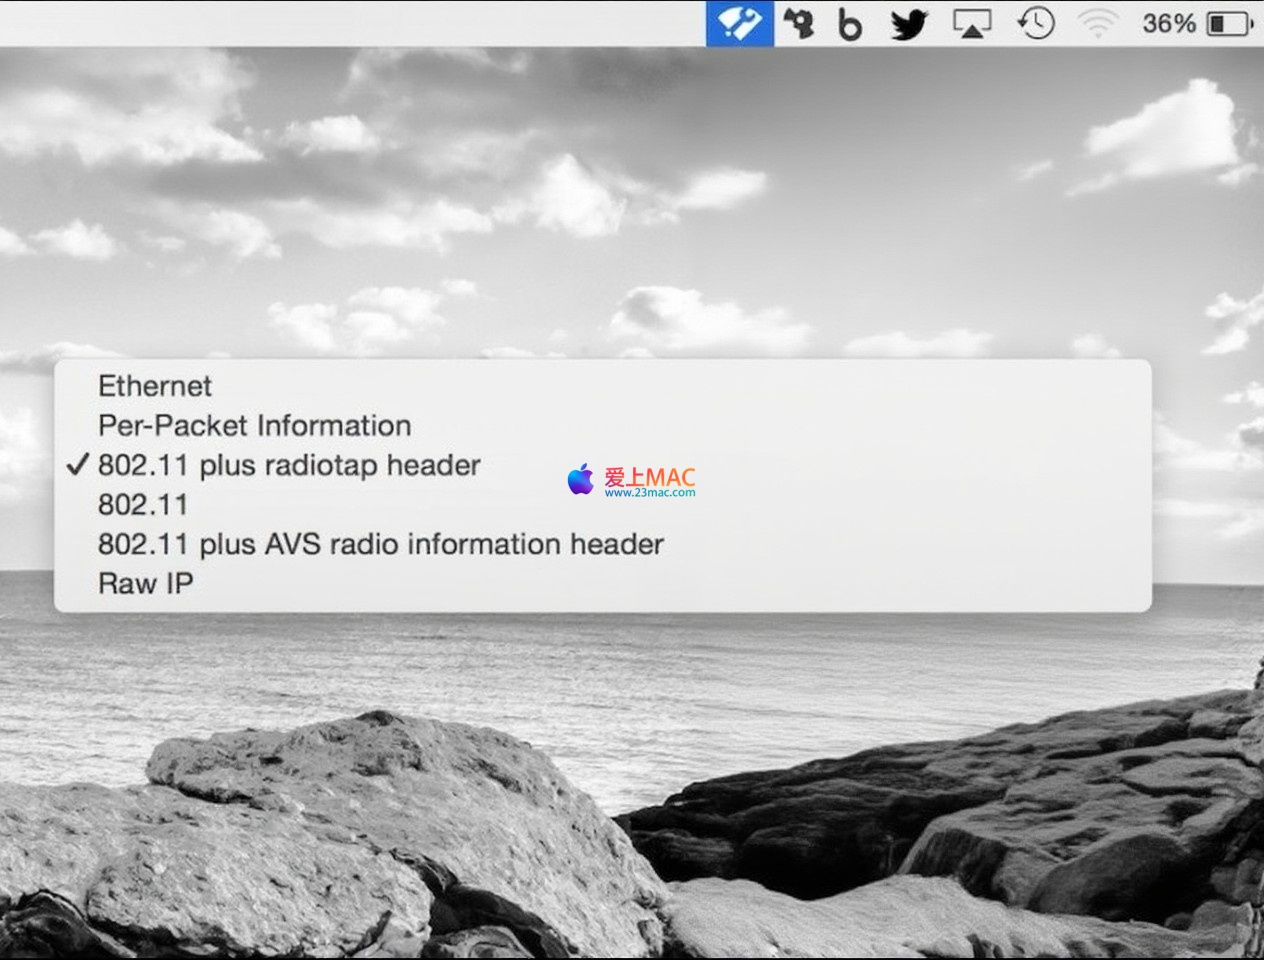The width and height of the screenshot is (1264, 960).
Task: Select 802.11 plus radiotap header entry
Action: (x=289, y=465)
